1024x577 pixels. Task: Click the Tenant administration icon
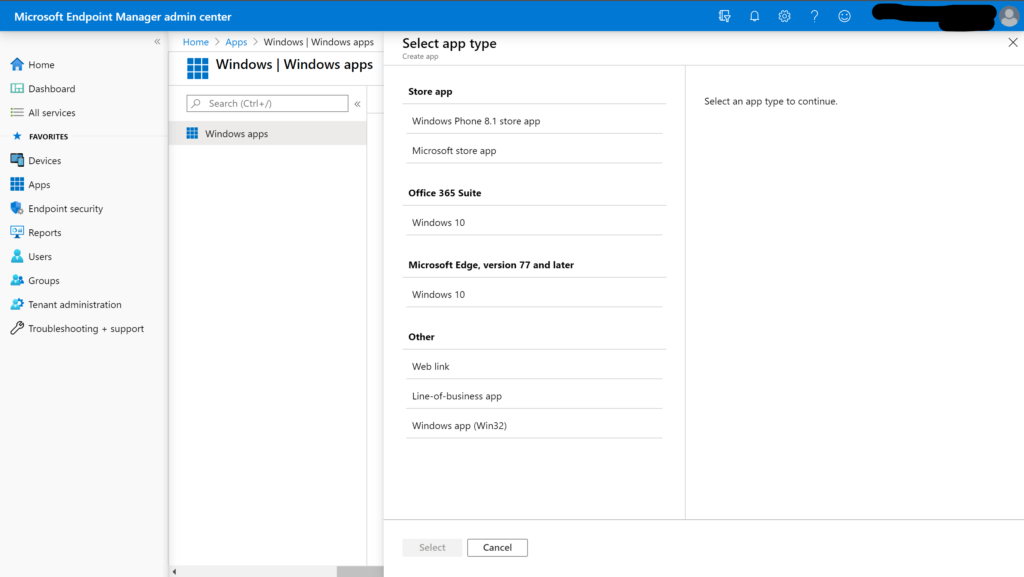click(17, 304)
